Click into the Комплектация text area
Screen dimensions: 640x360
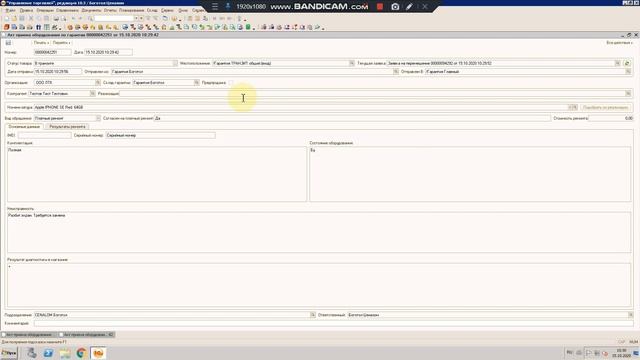pos(157,174)
